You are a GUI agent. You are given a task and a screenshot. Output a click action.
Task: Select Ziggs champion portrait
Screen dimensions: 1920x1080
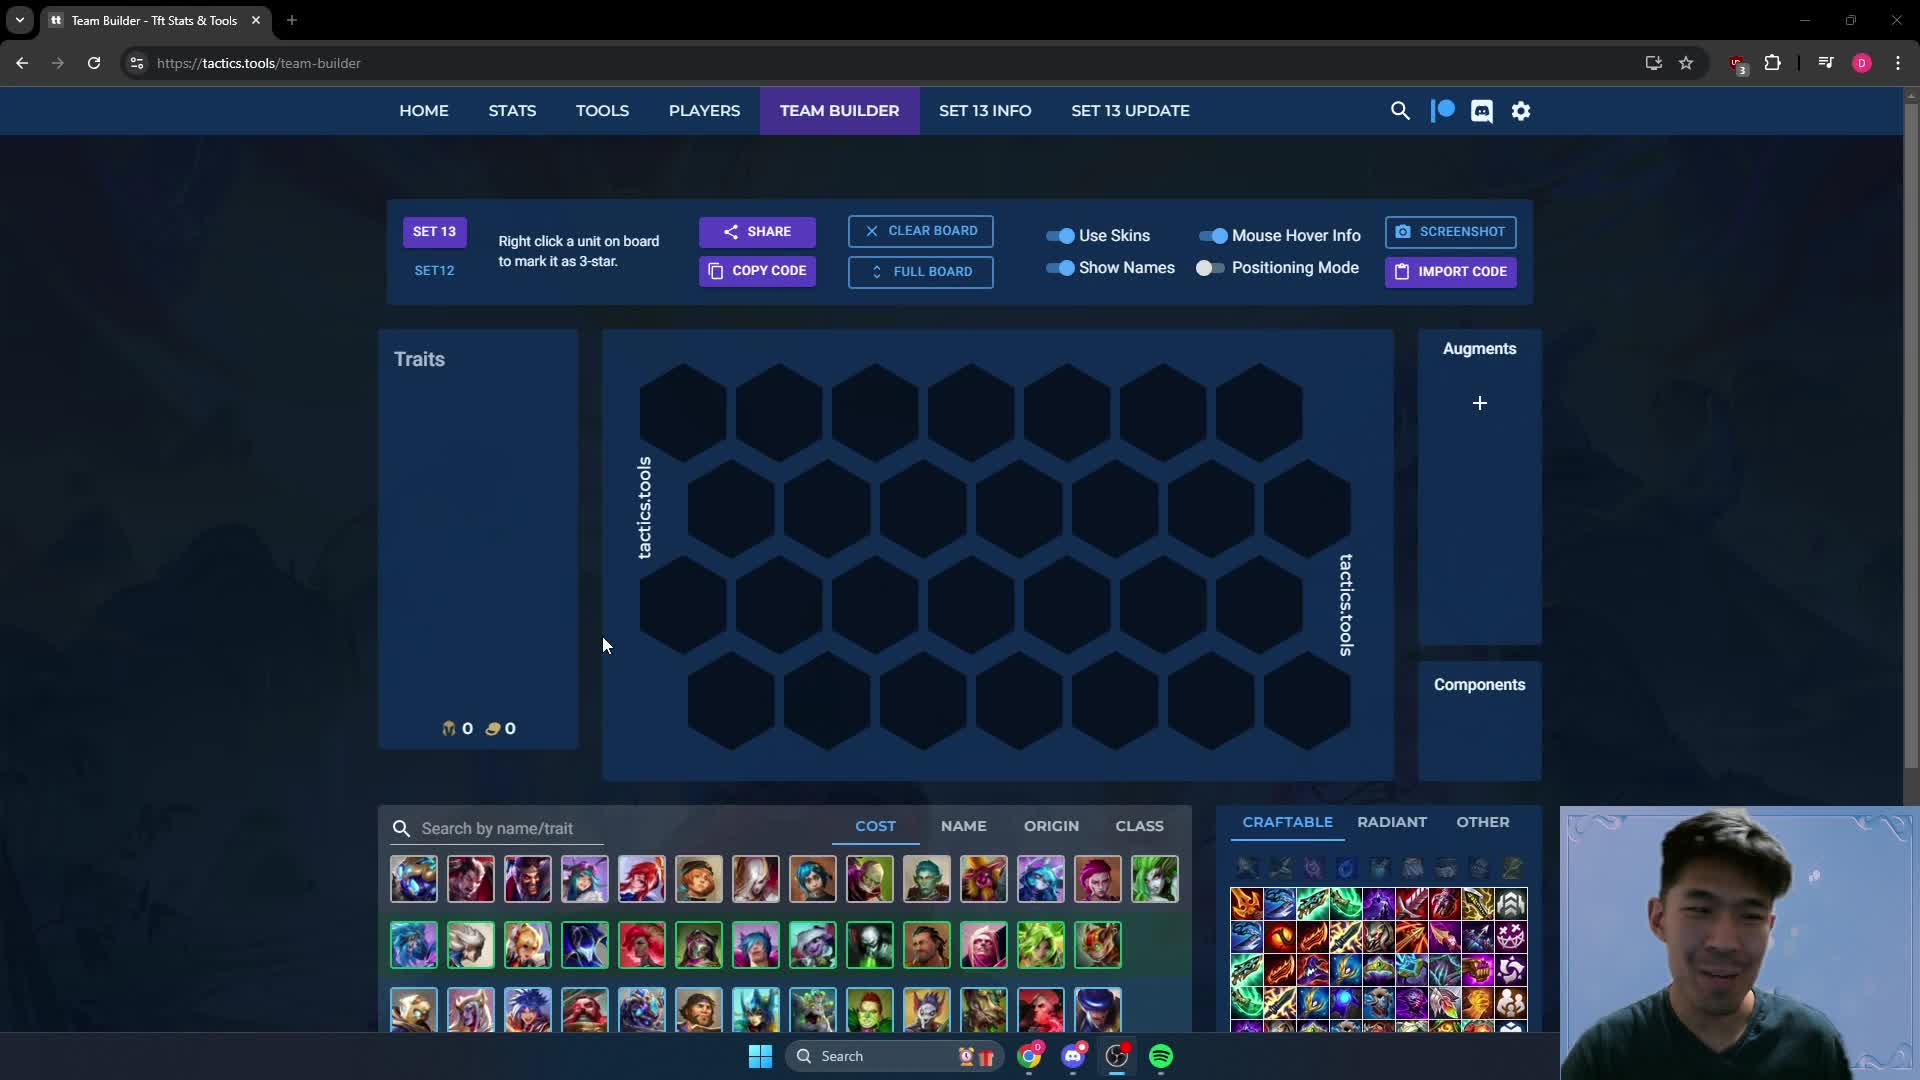click(x=1097, y=945)
